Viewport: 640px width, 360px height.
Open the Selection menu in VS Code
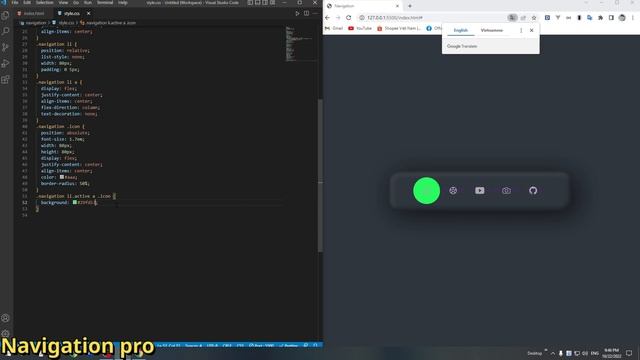[x=44, y=2]
